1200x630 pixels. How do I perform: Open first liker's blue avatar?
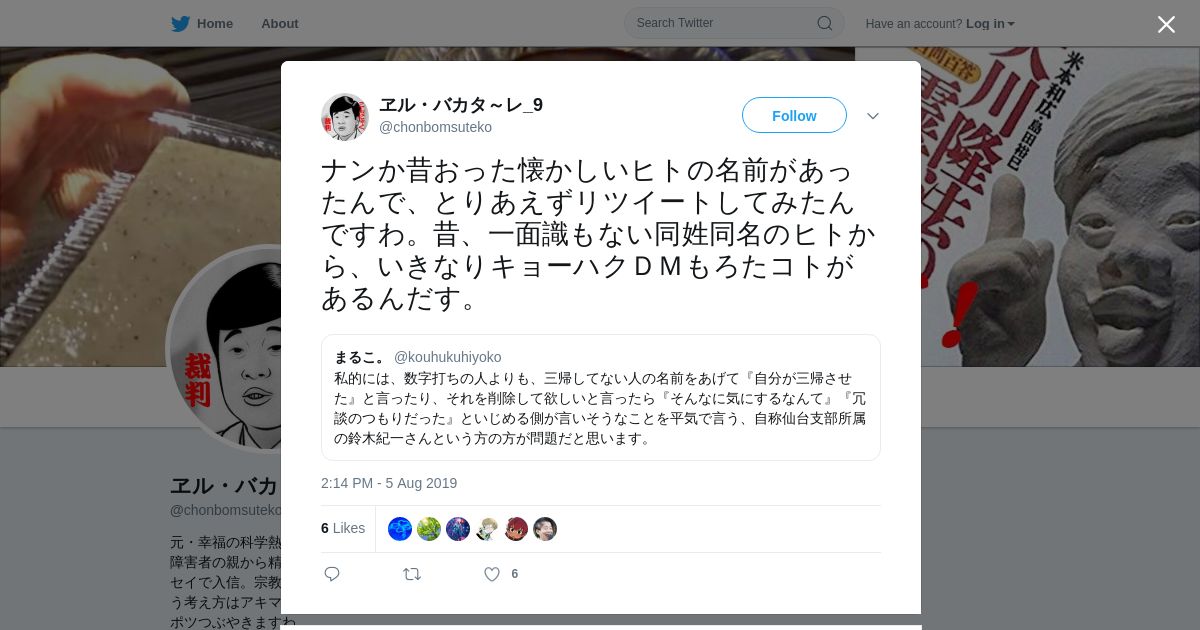click(x=400, y=529)
